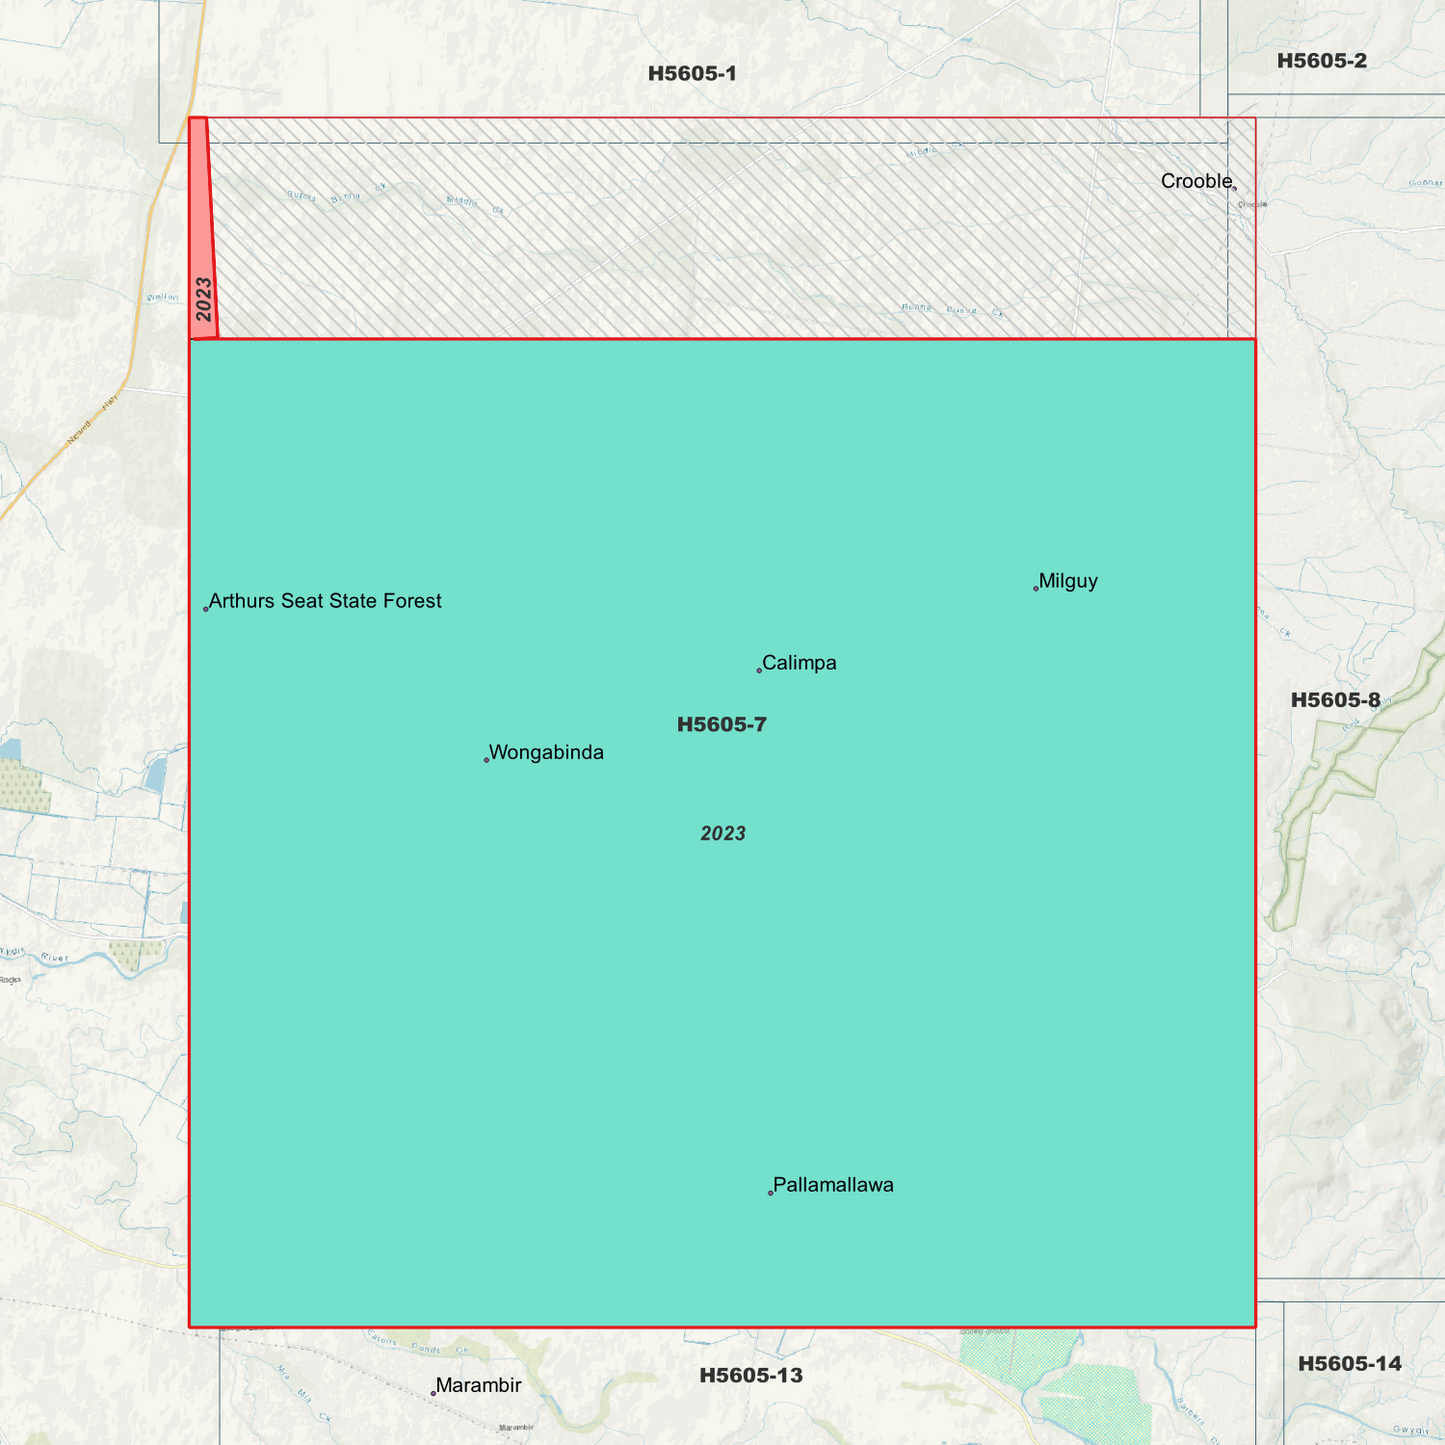Click the Crooble location point marker
Viewport: 1445px width, 1445px height.
coord(1234,188)
